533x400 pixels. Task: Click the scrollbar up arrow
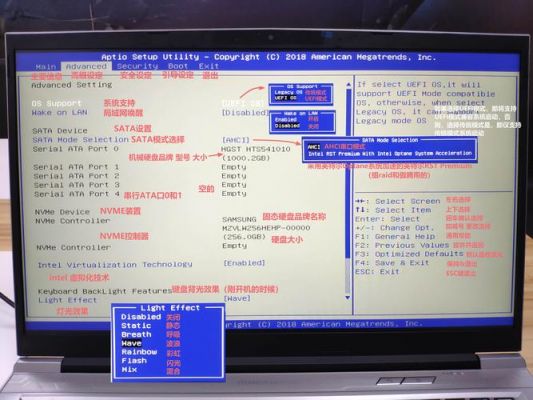pos(348,84)
